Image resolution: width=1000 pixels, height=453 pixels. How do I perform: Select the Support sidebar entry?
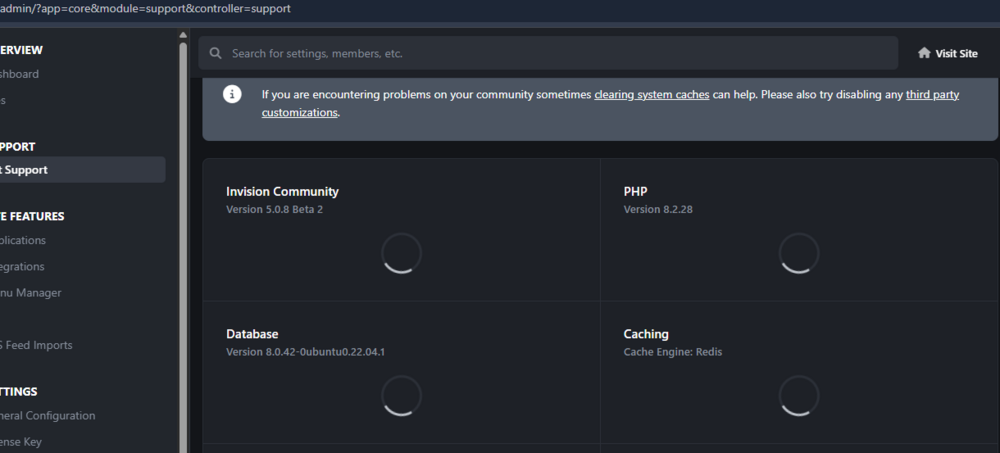point(81,170)
